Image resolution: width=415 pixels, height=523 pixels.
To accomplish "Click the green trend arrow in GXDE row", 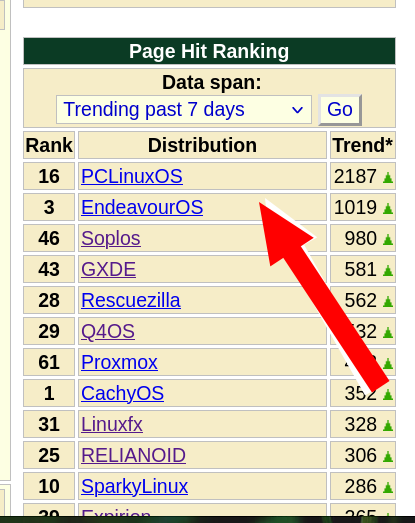I will click(x=388, y=271).
